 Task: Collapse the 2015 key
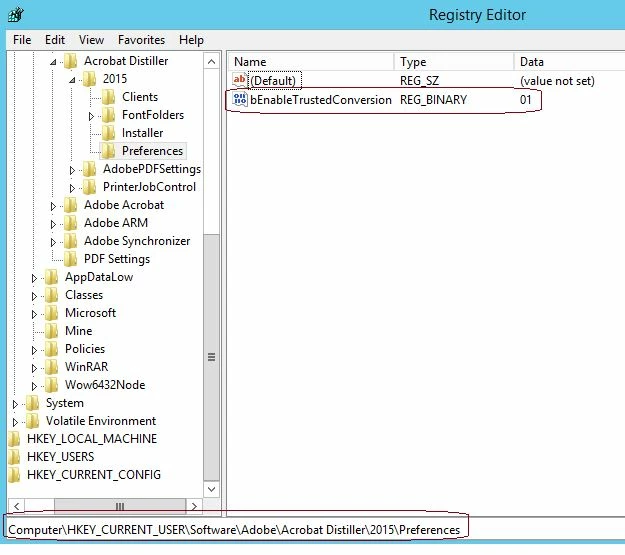click(72, 80)
